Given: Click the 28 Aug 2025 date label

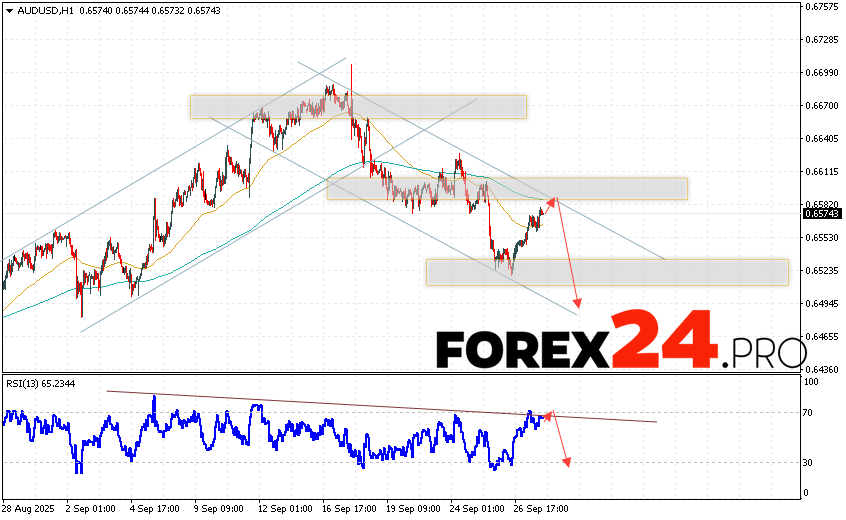Looking at the screenshot, I should pos(30,508).
